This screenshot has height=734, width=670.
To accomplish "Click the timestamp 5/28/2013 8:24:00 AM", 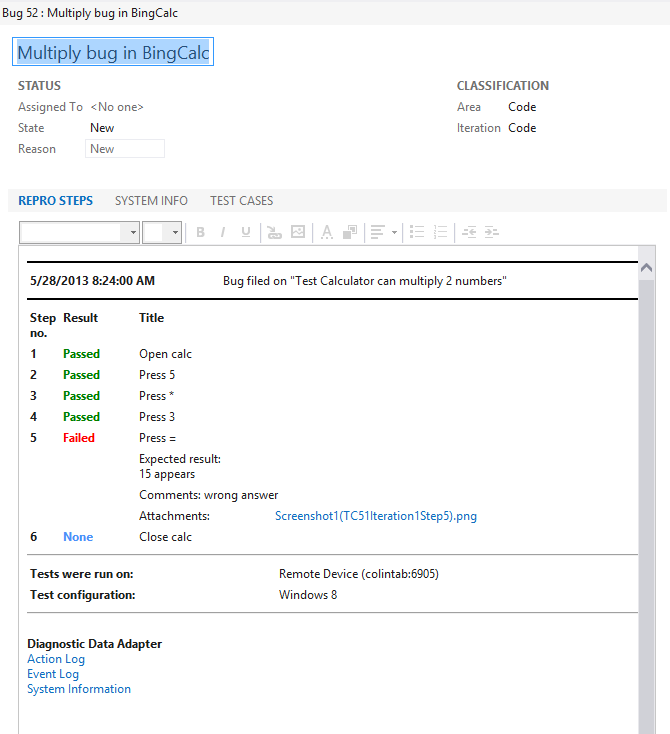I will (92, 281).
